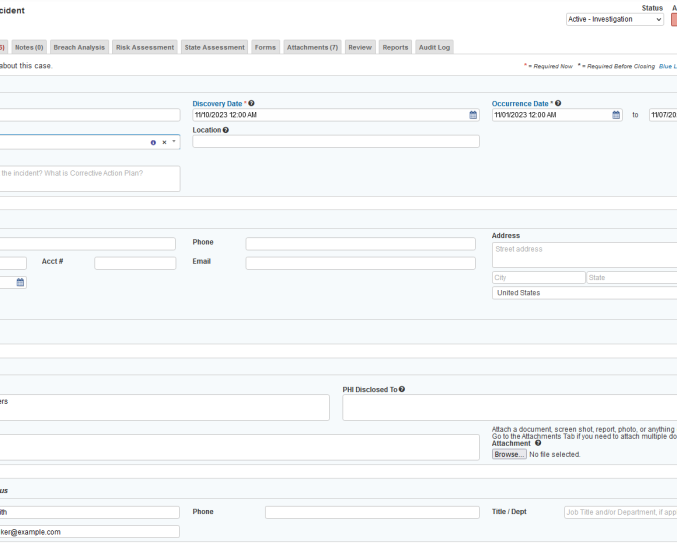Go to the Audit Log tab

click(434, 47)
